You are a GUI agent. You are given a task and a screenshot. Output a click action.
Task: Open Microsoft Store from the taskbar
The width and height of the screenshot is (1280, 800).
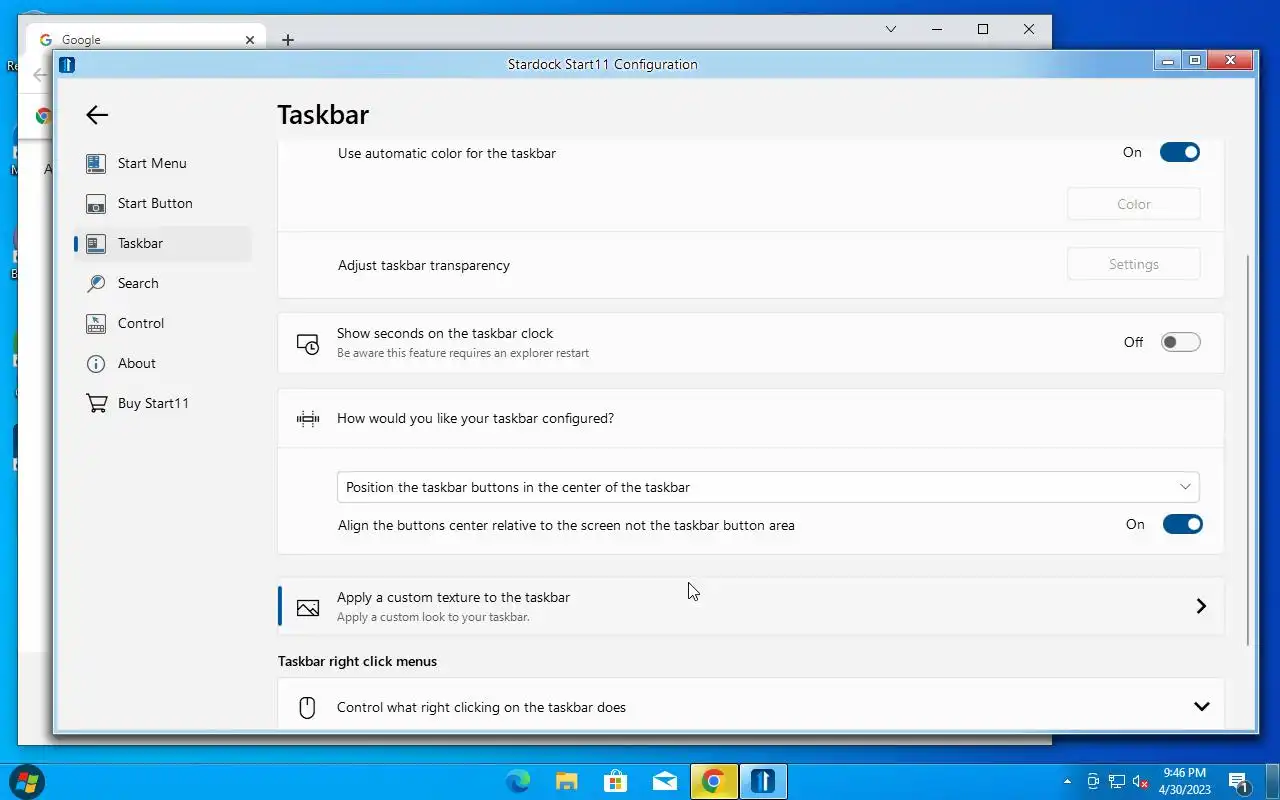pos(616,781)
